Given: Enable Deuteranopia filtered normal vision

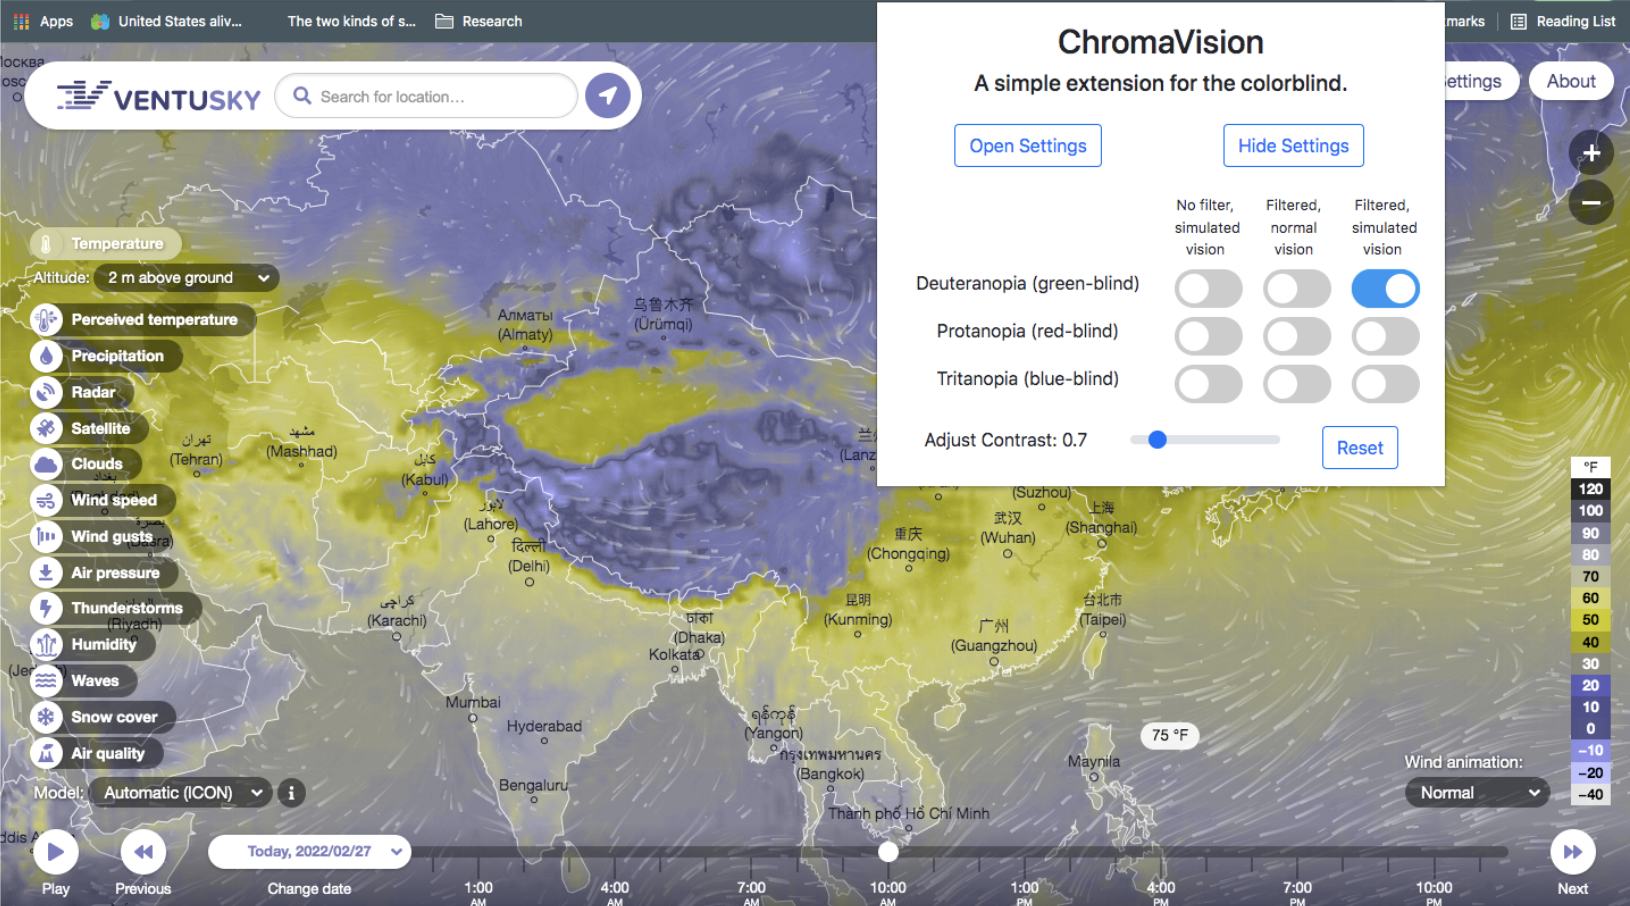Looking at the screenshot, I should coord(1297,289).
